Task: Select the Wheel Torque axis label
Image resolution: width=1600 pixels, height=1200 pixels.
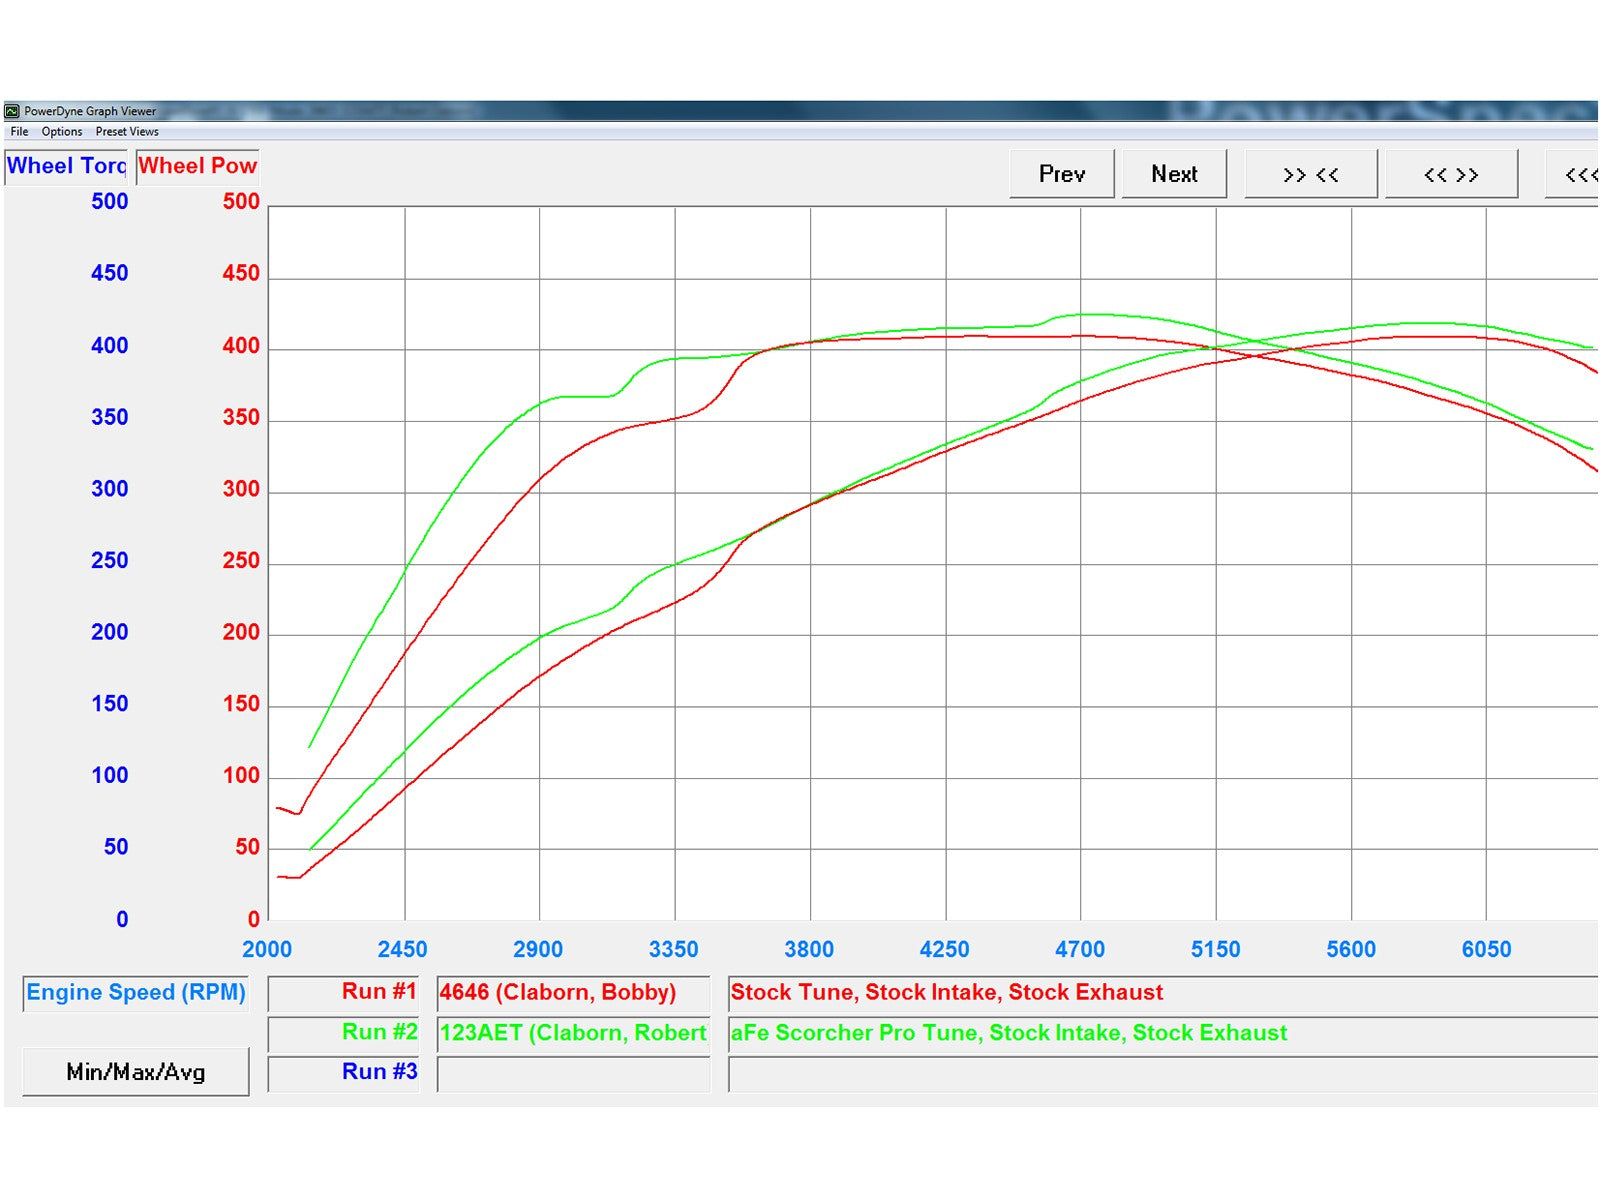Action: 66,166
